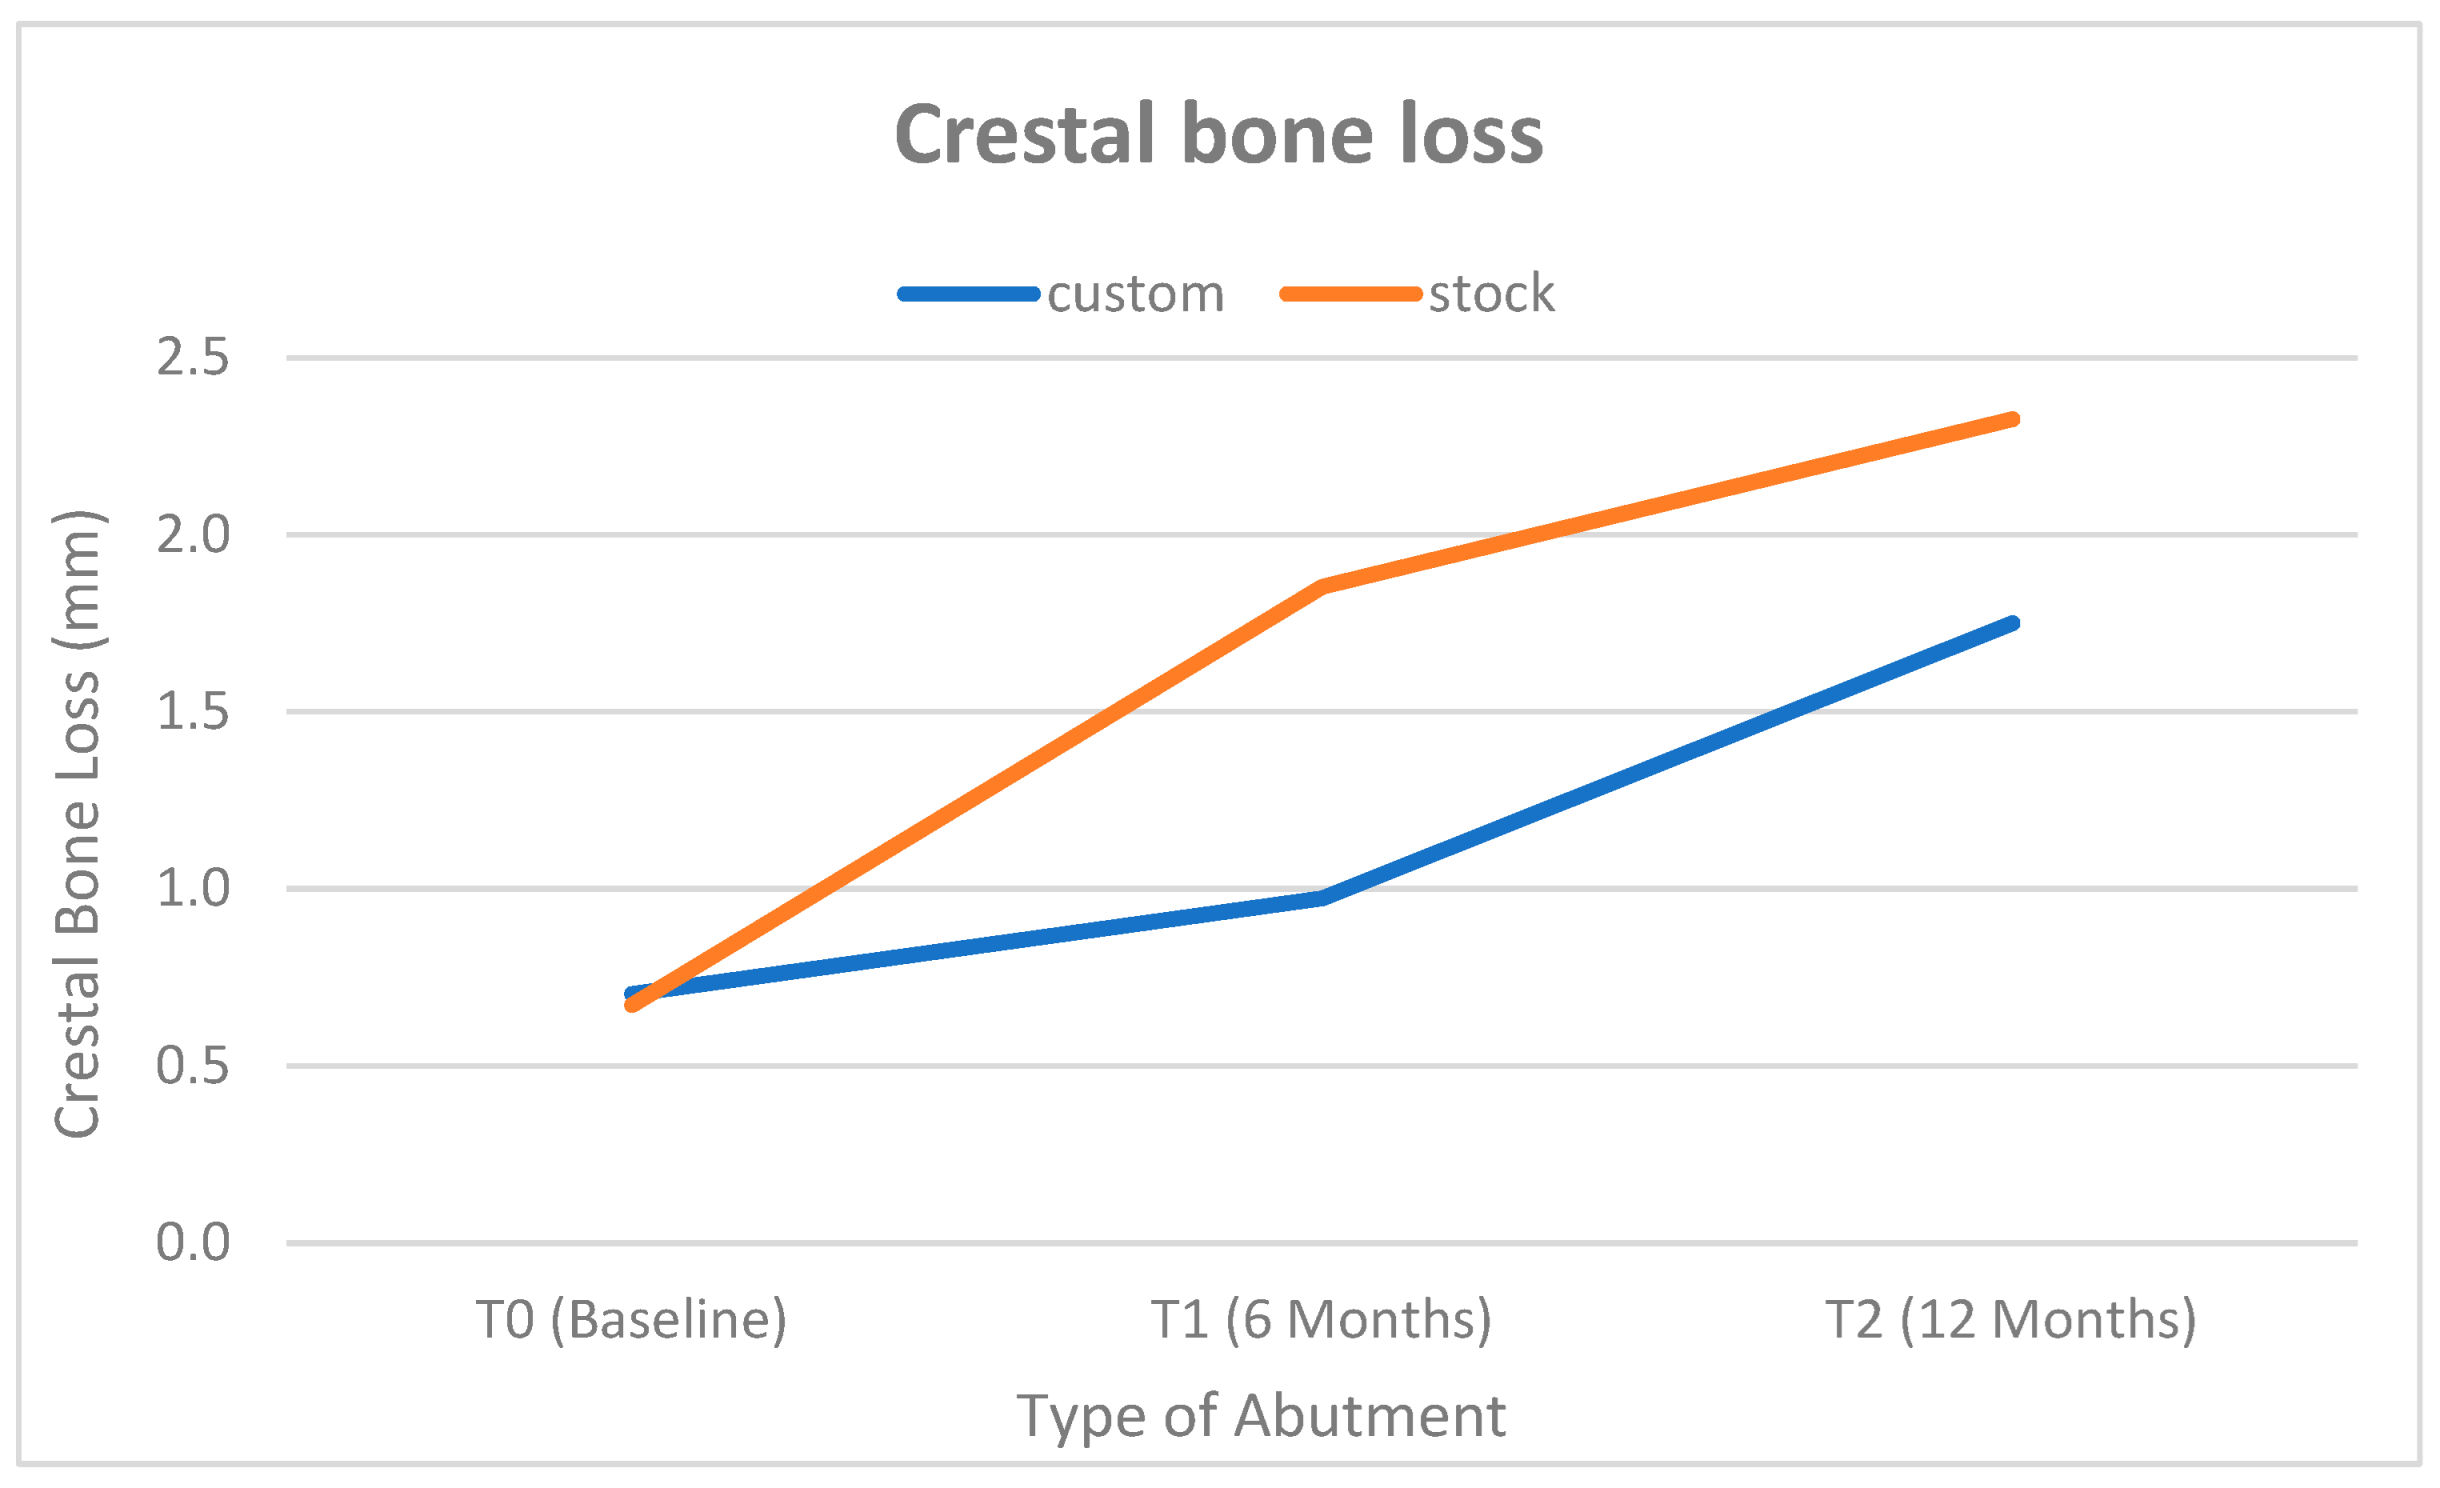Select the "T1 (6 Months)" axis label
This screenshot has height=1488, width=2440.
[1321, 1319]
